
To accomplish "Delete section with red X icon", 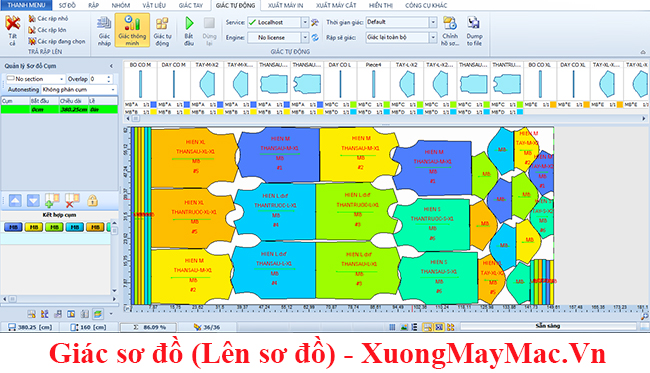I will (72, 201).
